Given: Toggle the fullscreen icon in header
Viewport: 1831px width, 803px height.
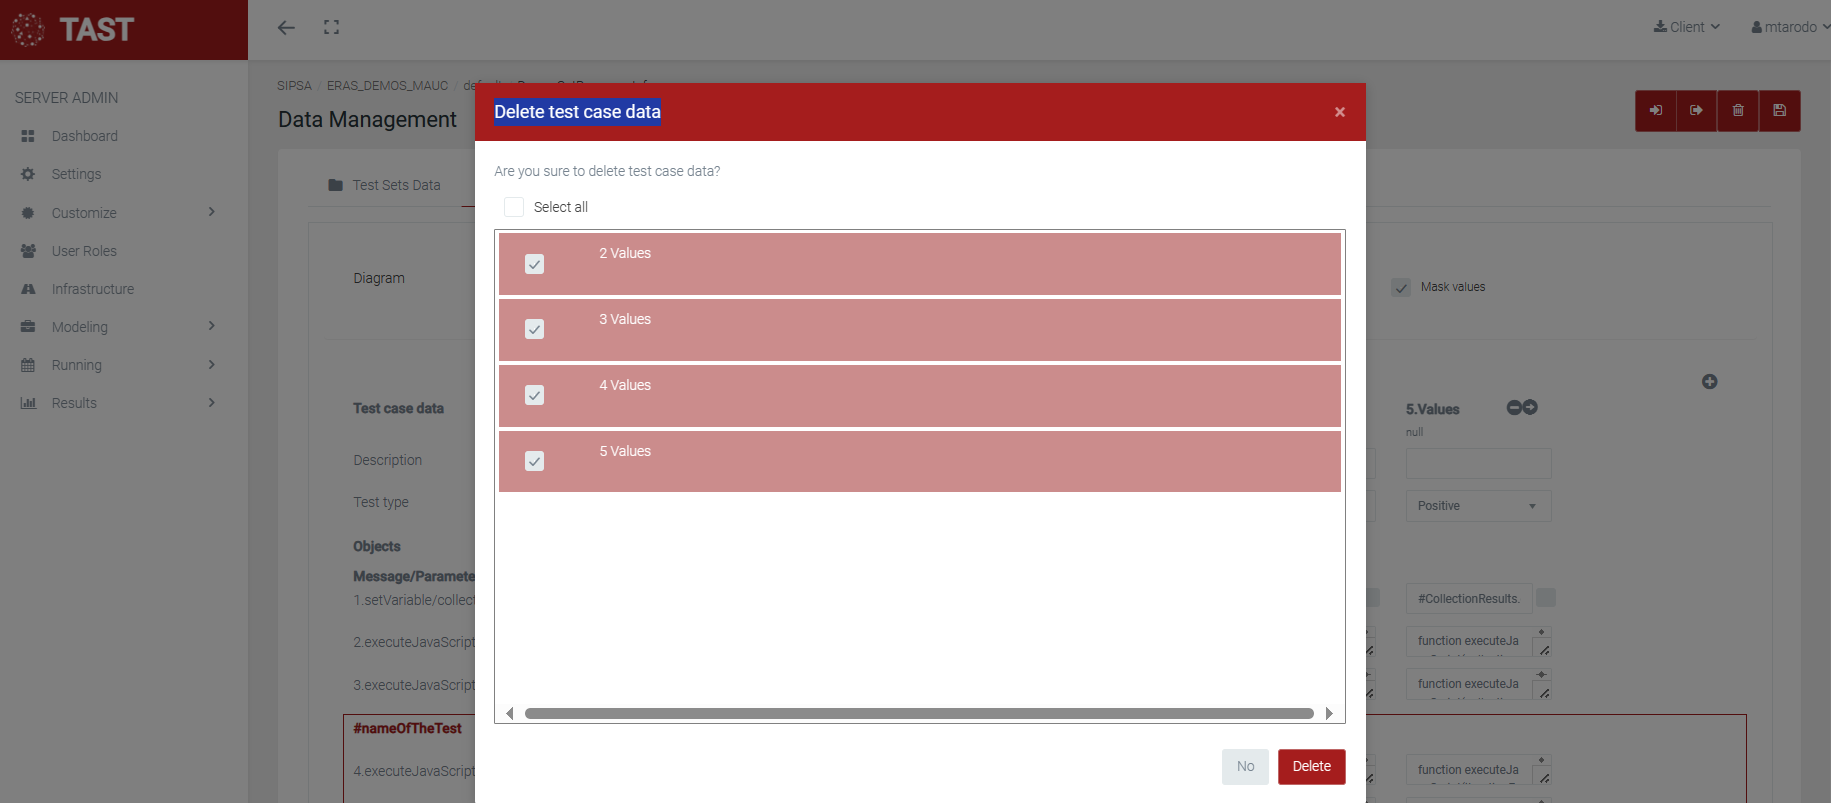Looking at the screenshot, I should (x=332, y=28).
